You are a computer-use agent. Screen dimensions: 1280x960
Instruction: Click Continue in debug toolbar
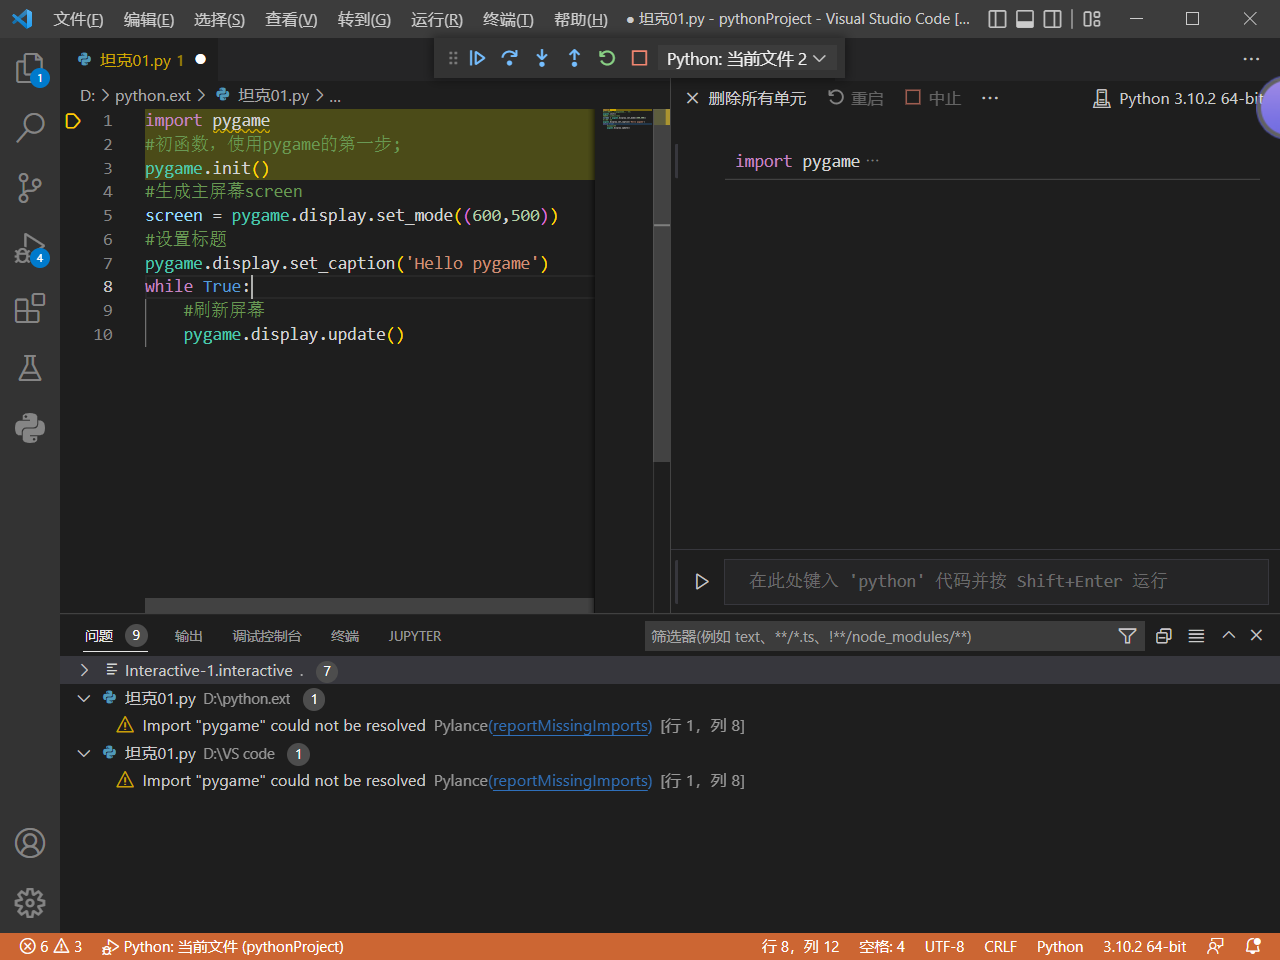(478, 59)
